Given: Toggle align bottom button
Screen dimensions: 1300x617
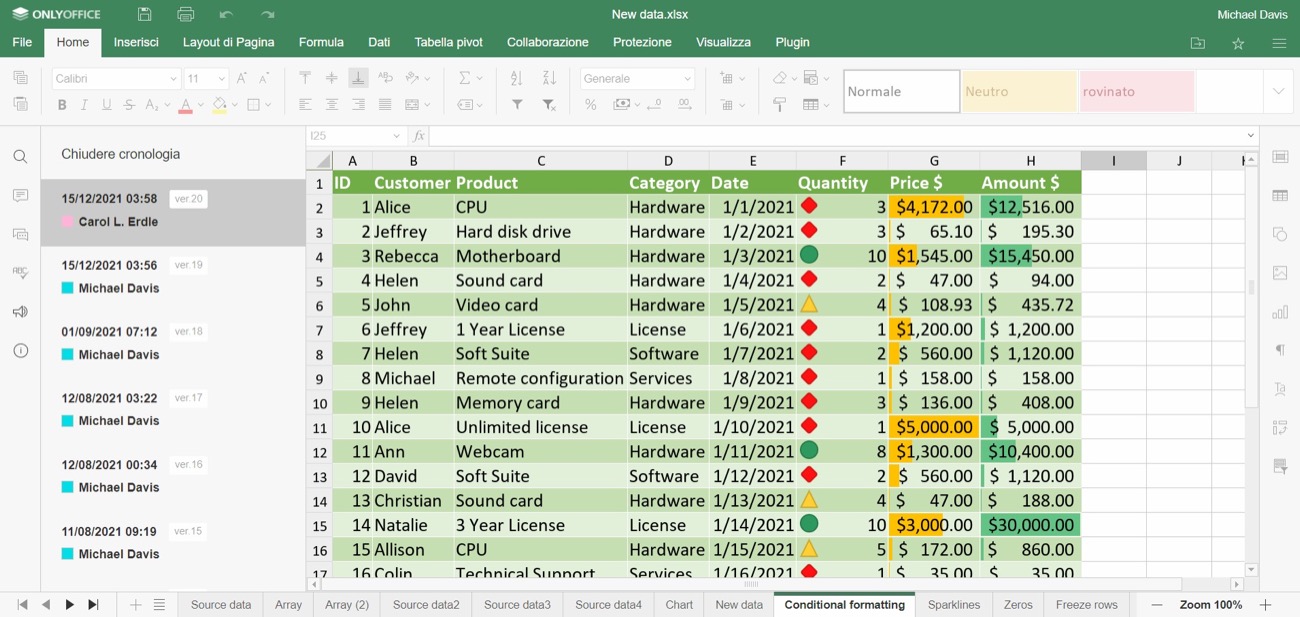Looking at the screenshot, I should [x=358, y=78].
